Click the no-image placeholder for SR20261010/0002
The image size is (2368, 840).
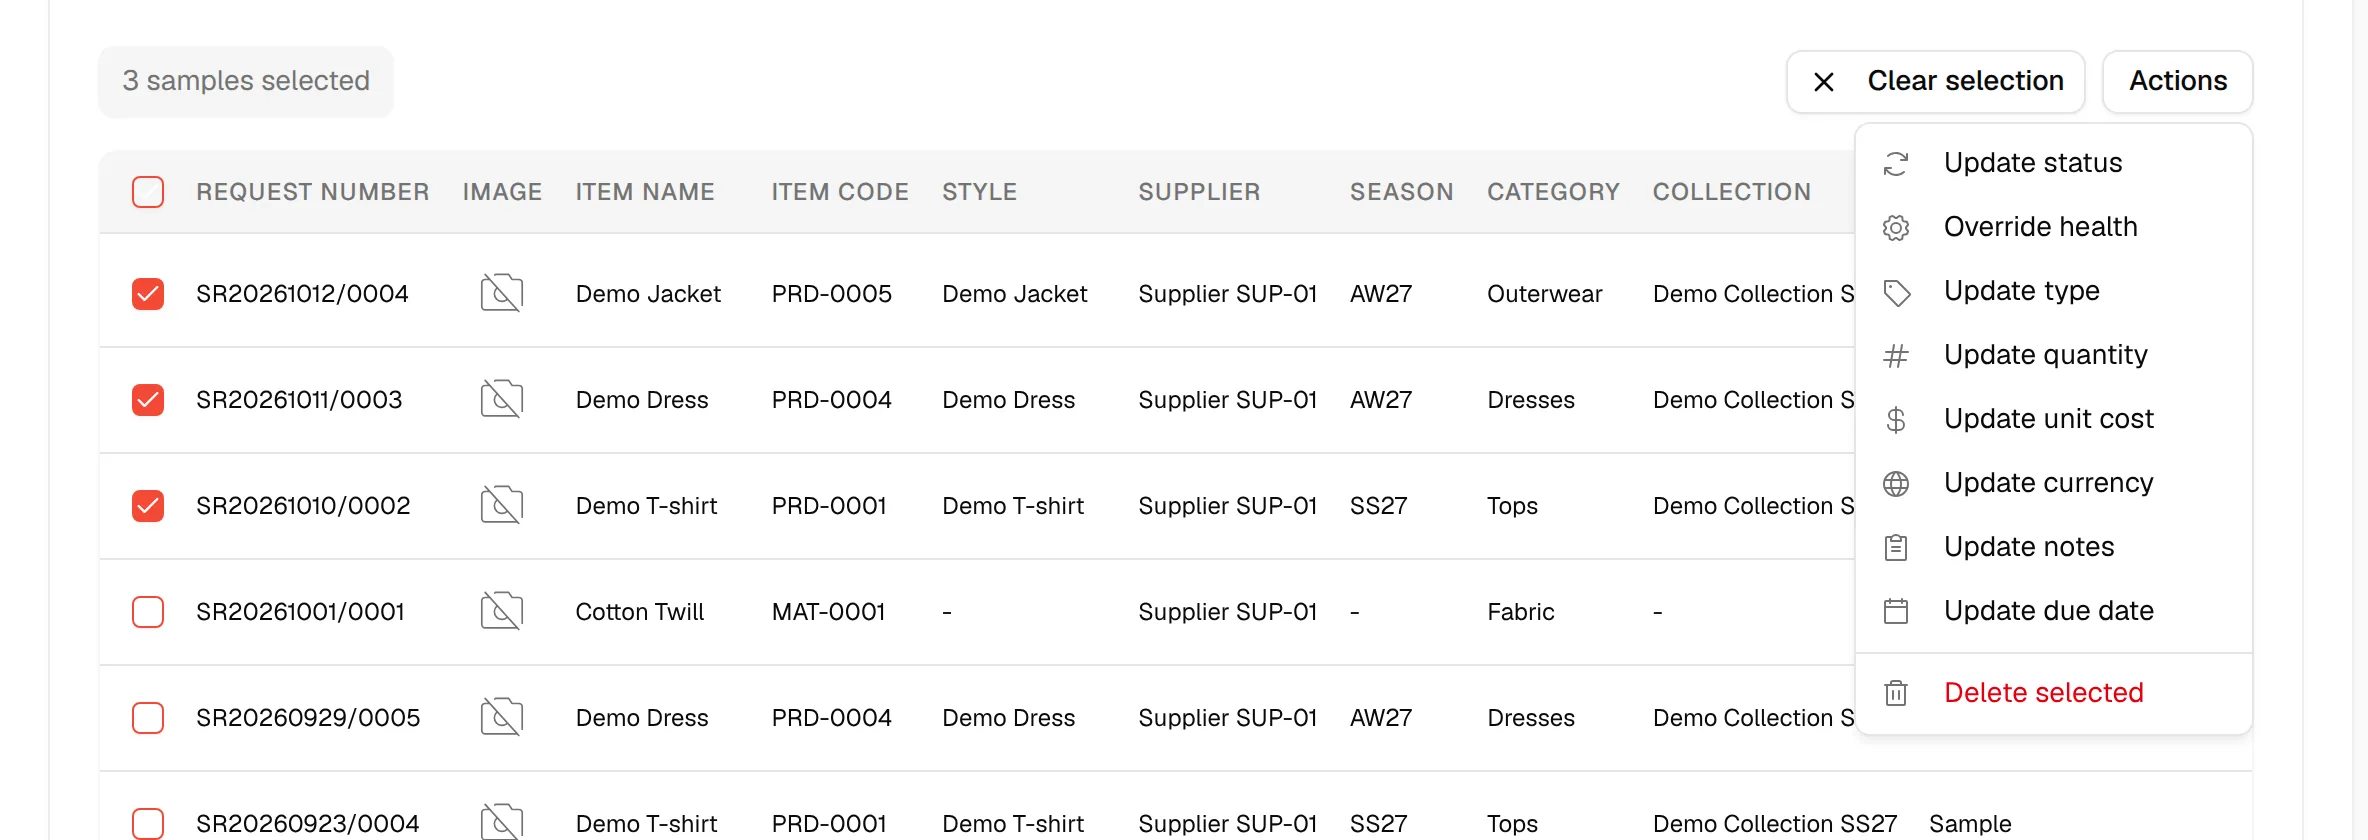[x=502, y=505]
